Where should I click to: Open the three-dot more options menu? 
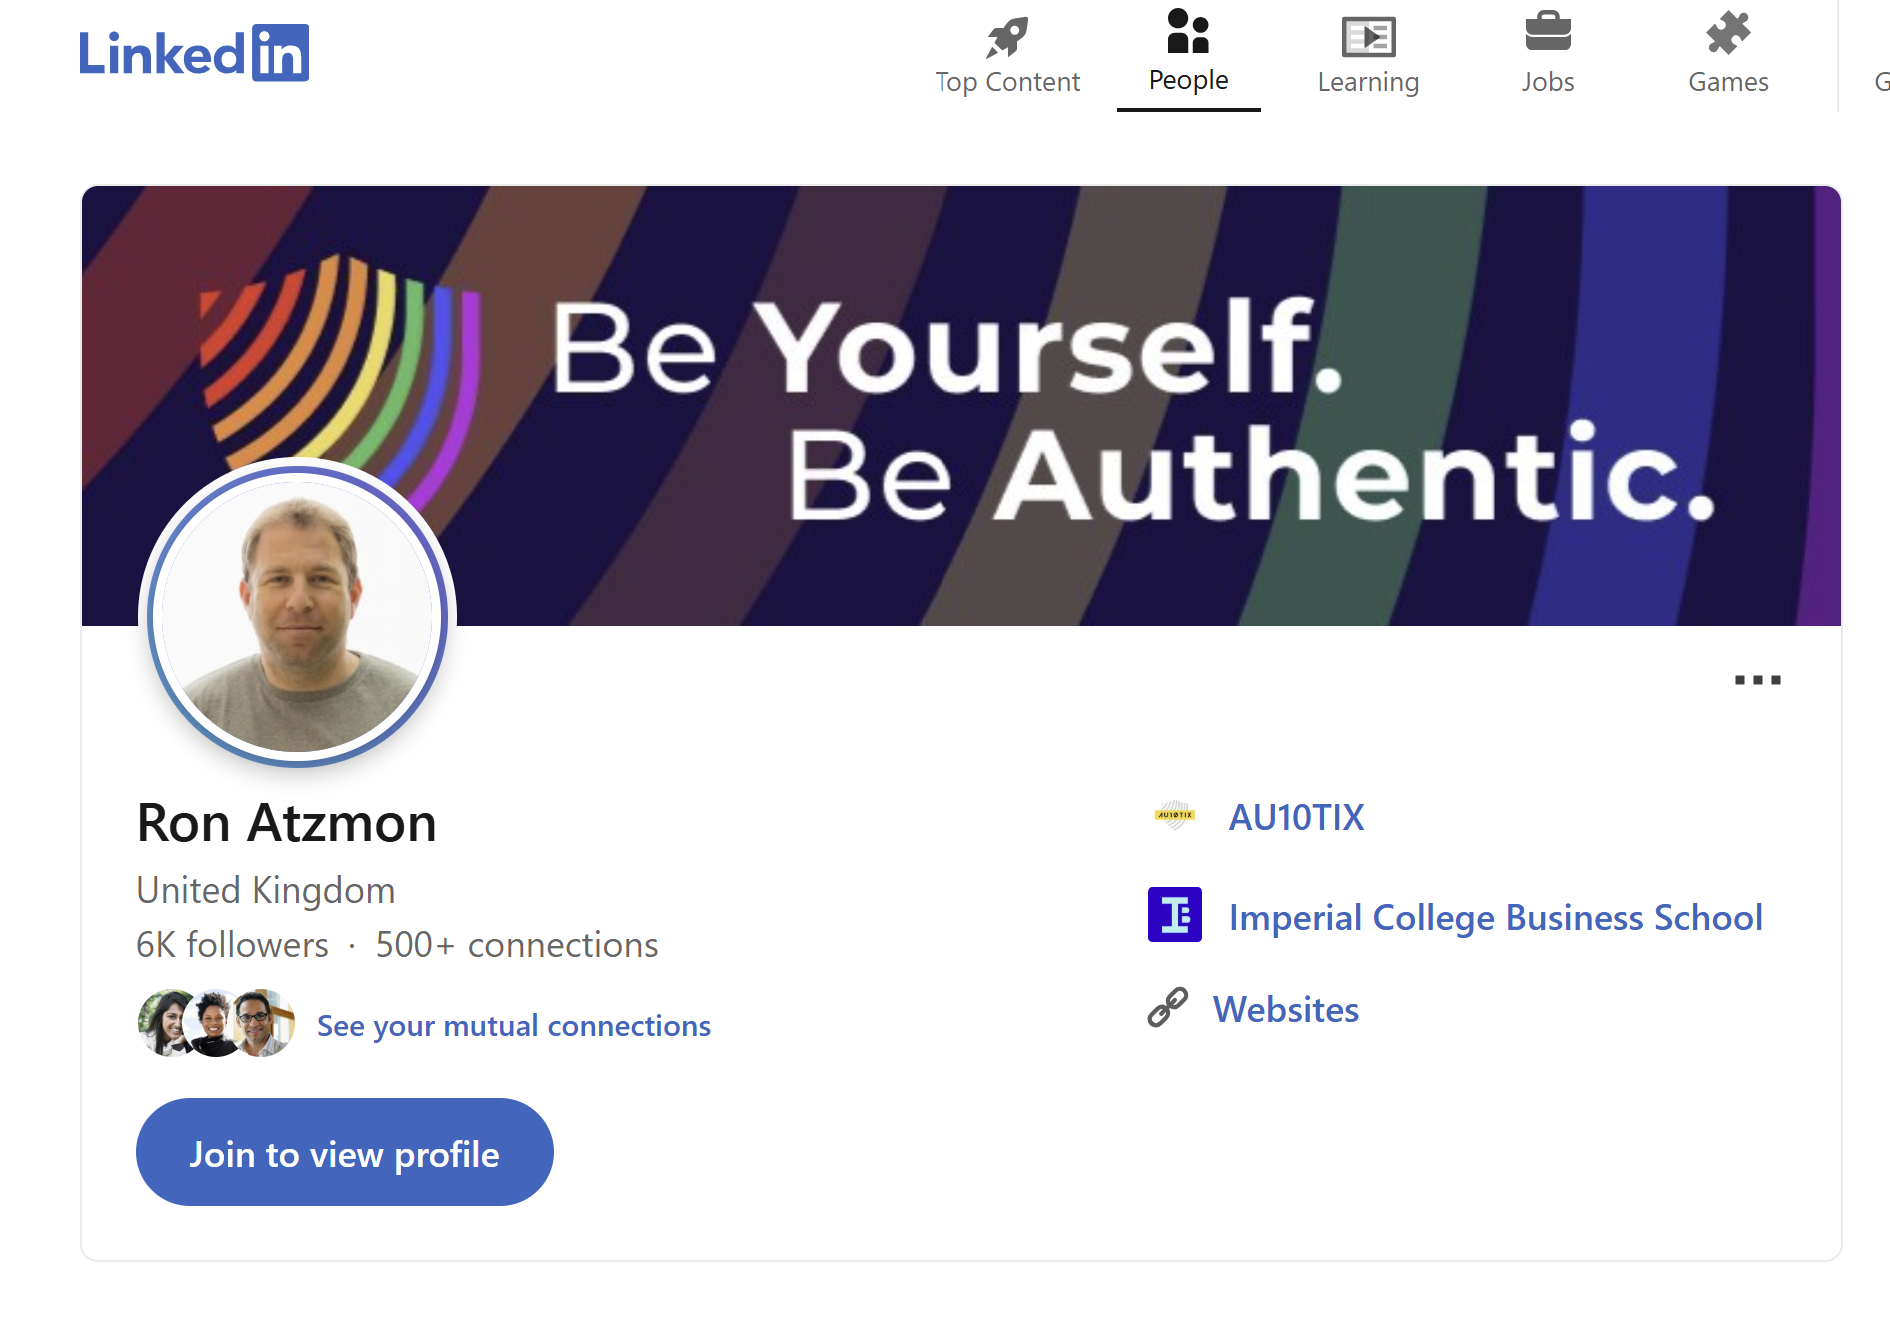pyautogui.click(x=1757, y=680)
